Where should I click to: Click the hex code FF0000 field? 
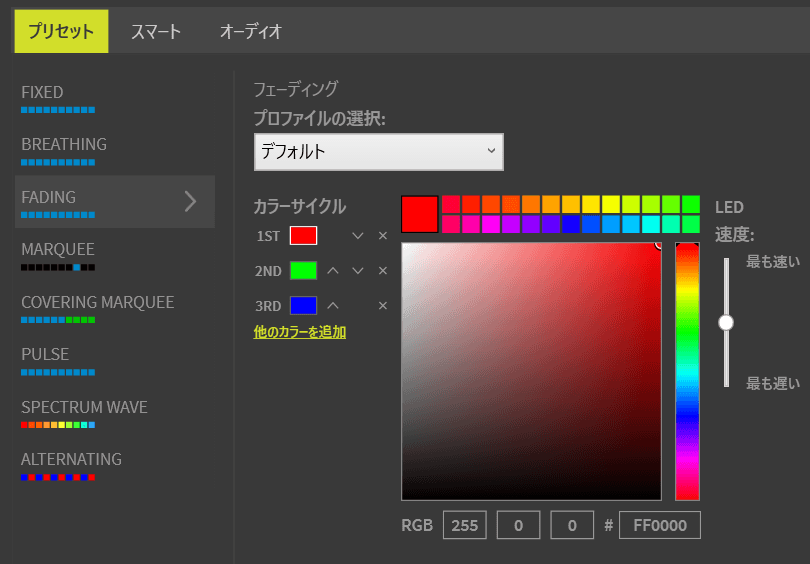click(x=660, y=525)
